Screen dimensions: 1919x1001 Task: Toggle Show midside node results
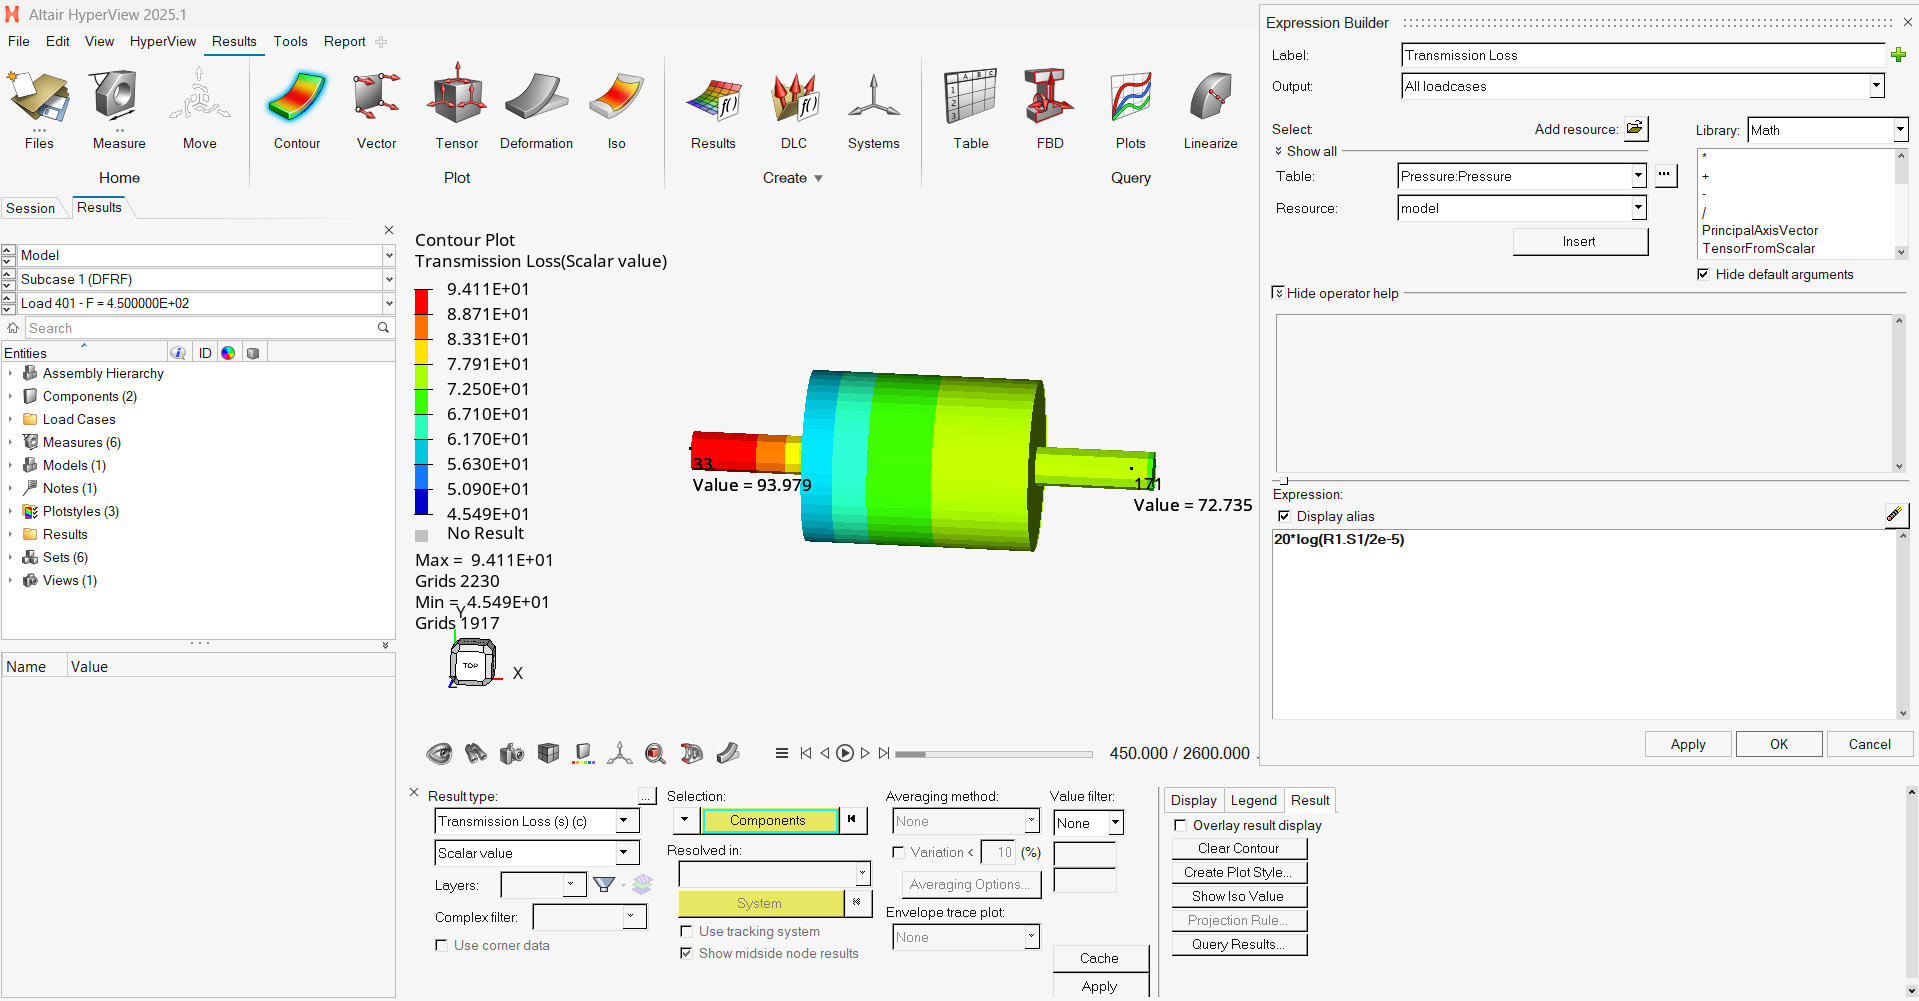686,953
